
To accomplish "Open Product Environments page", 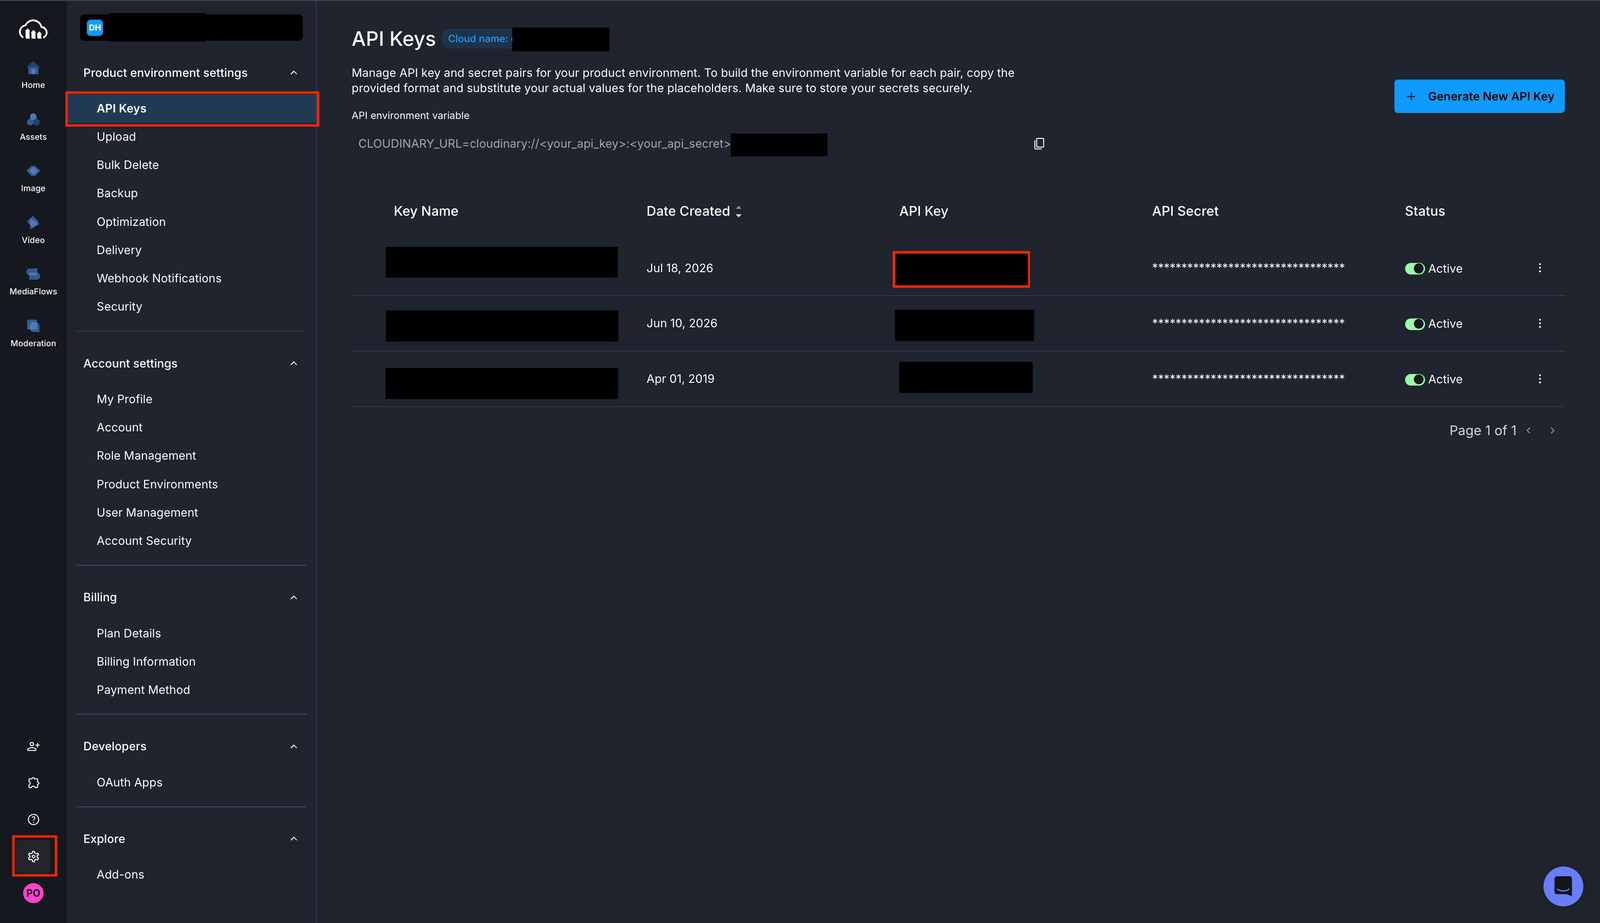I will (157, 484).
